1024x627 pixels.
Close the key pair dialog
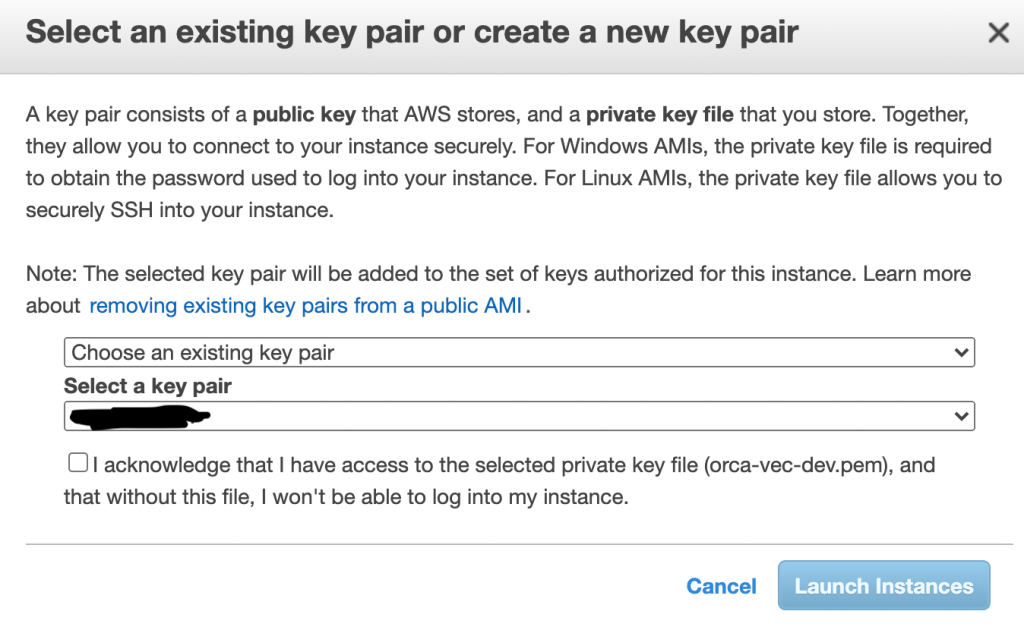tap(997, 33)
